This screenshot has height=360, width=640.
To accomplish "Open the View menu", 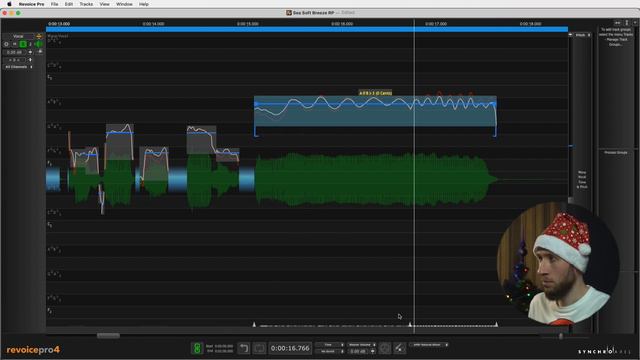I will pos(104,4).
